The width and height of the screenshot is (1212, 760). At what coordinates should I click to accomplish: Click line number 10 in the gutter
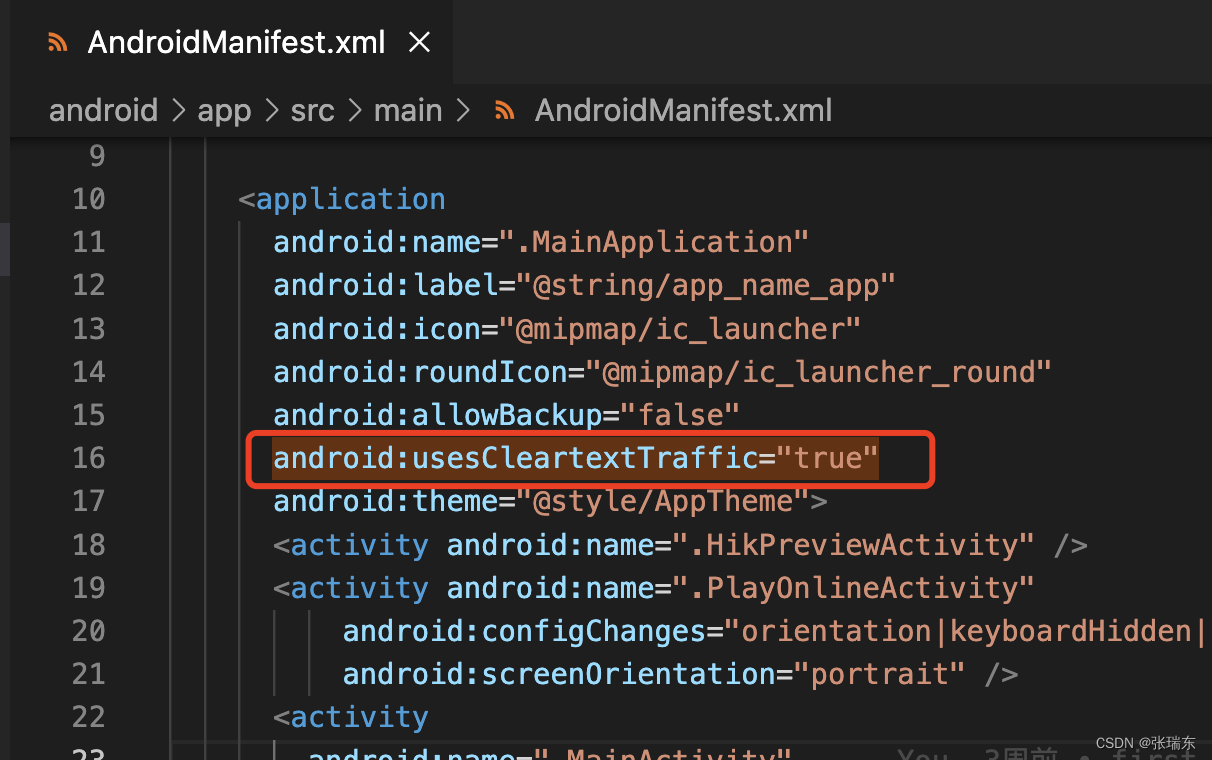coord(89,199)
